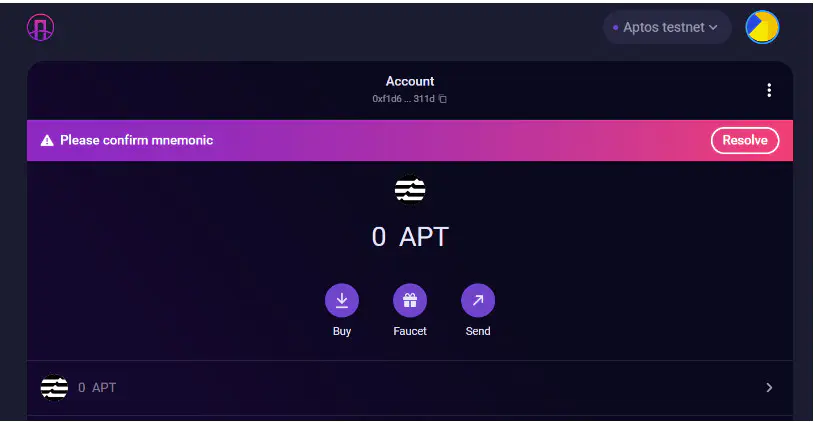Screen dimensions: 814x422
Task: Click the large 0 APT balance
Action: click(x=410, y=237)
